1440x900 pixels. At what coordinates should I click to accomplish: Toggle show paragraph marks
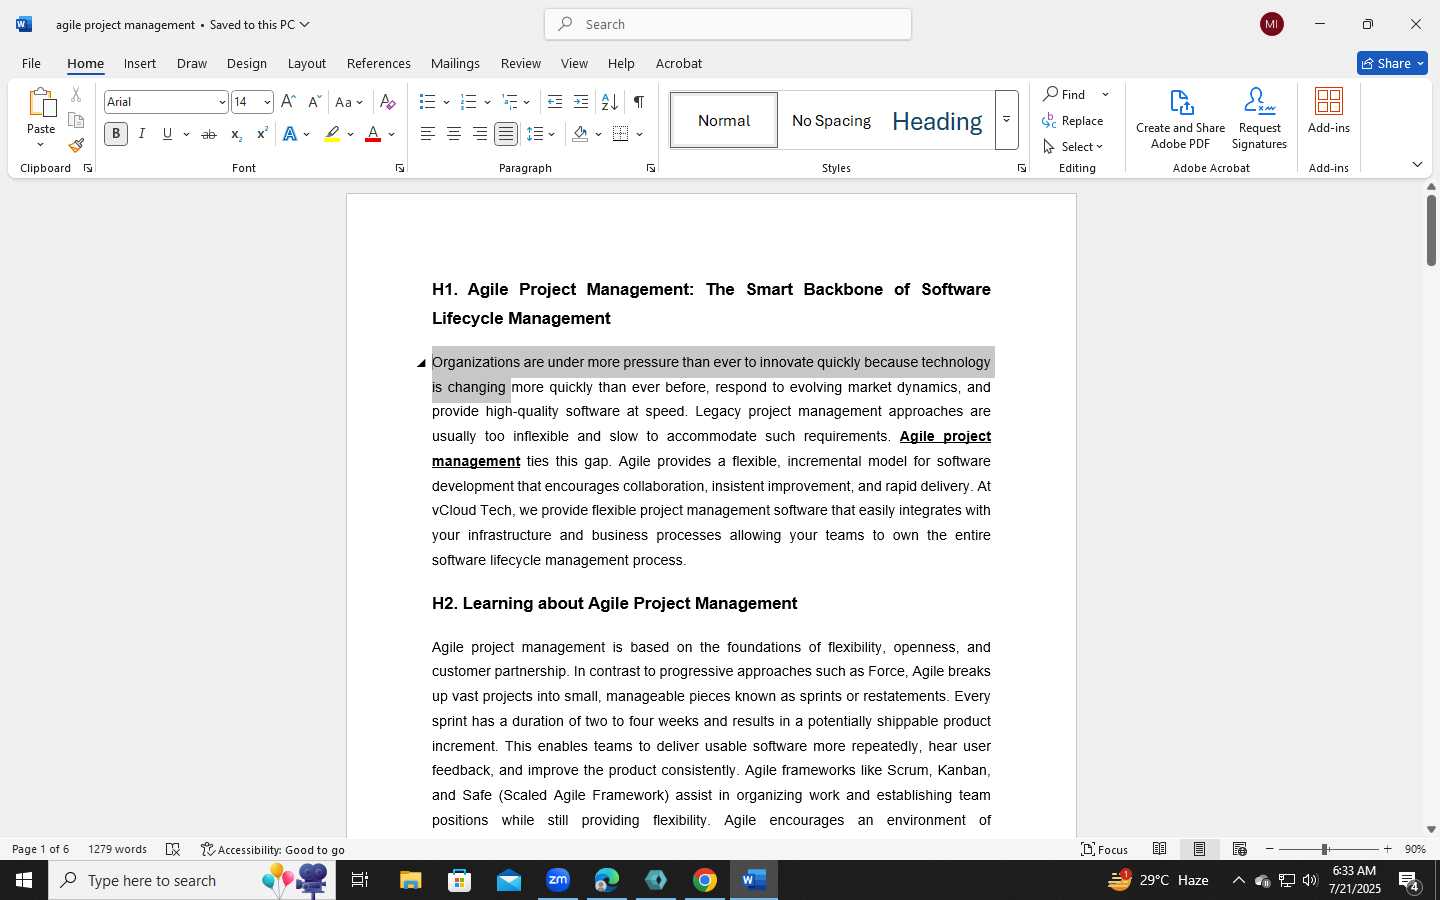click(639, 102)
